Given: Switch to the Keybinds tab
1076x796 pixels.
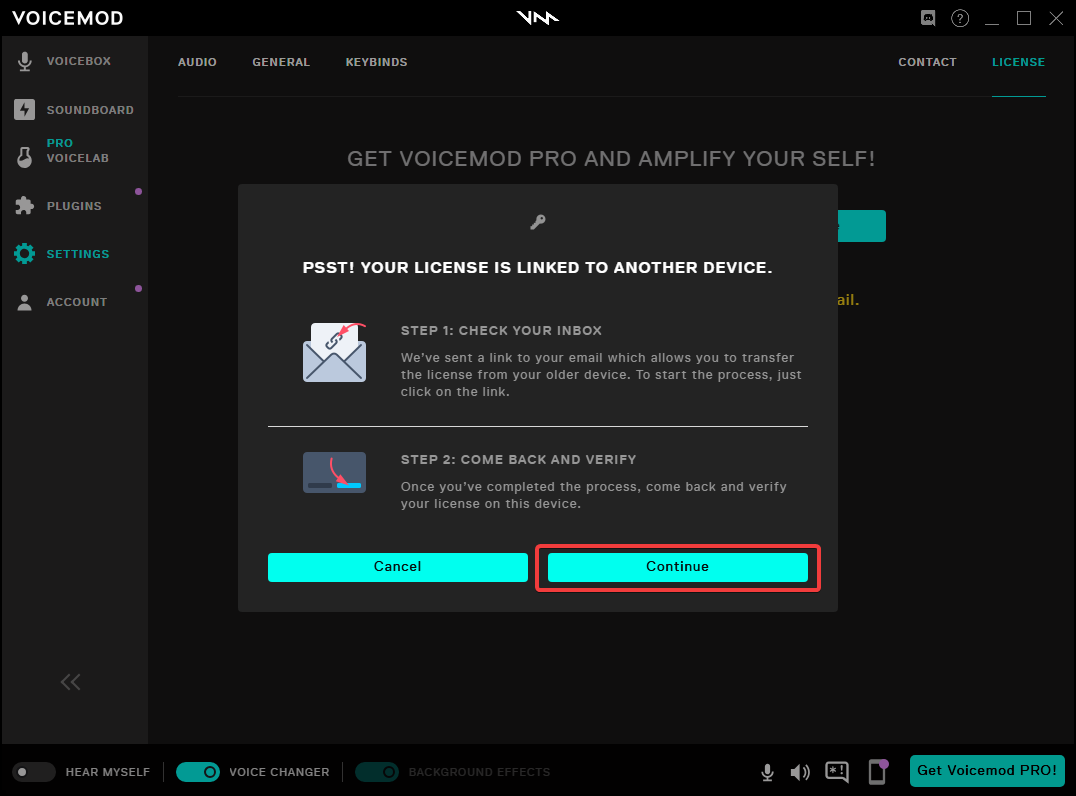Looking at the screenshot, I should 376,62.
